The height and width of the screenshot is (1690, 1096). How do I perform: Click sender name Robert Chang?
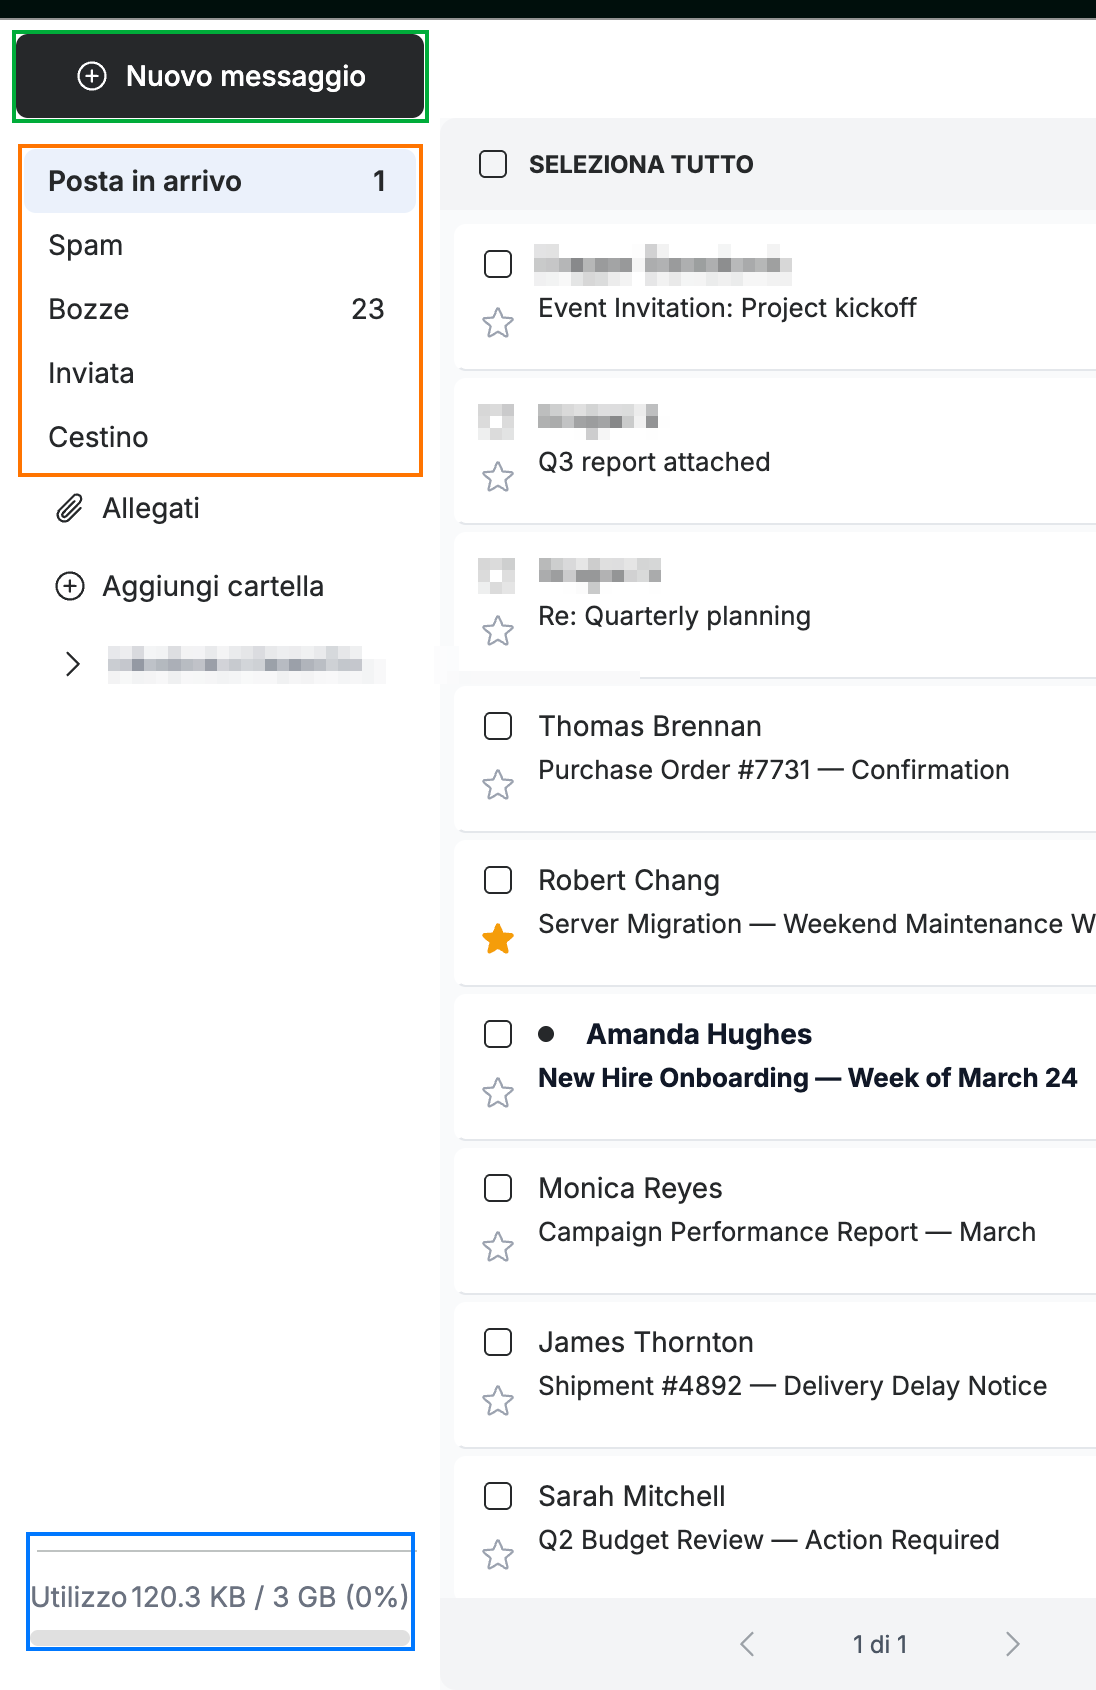pos(629,880)
